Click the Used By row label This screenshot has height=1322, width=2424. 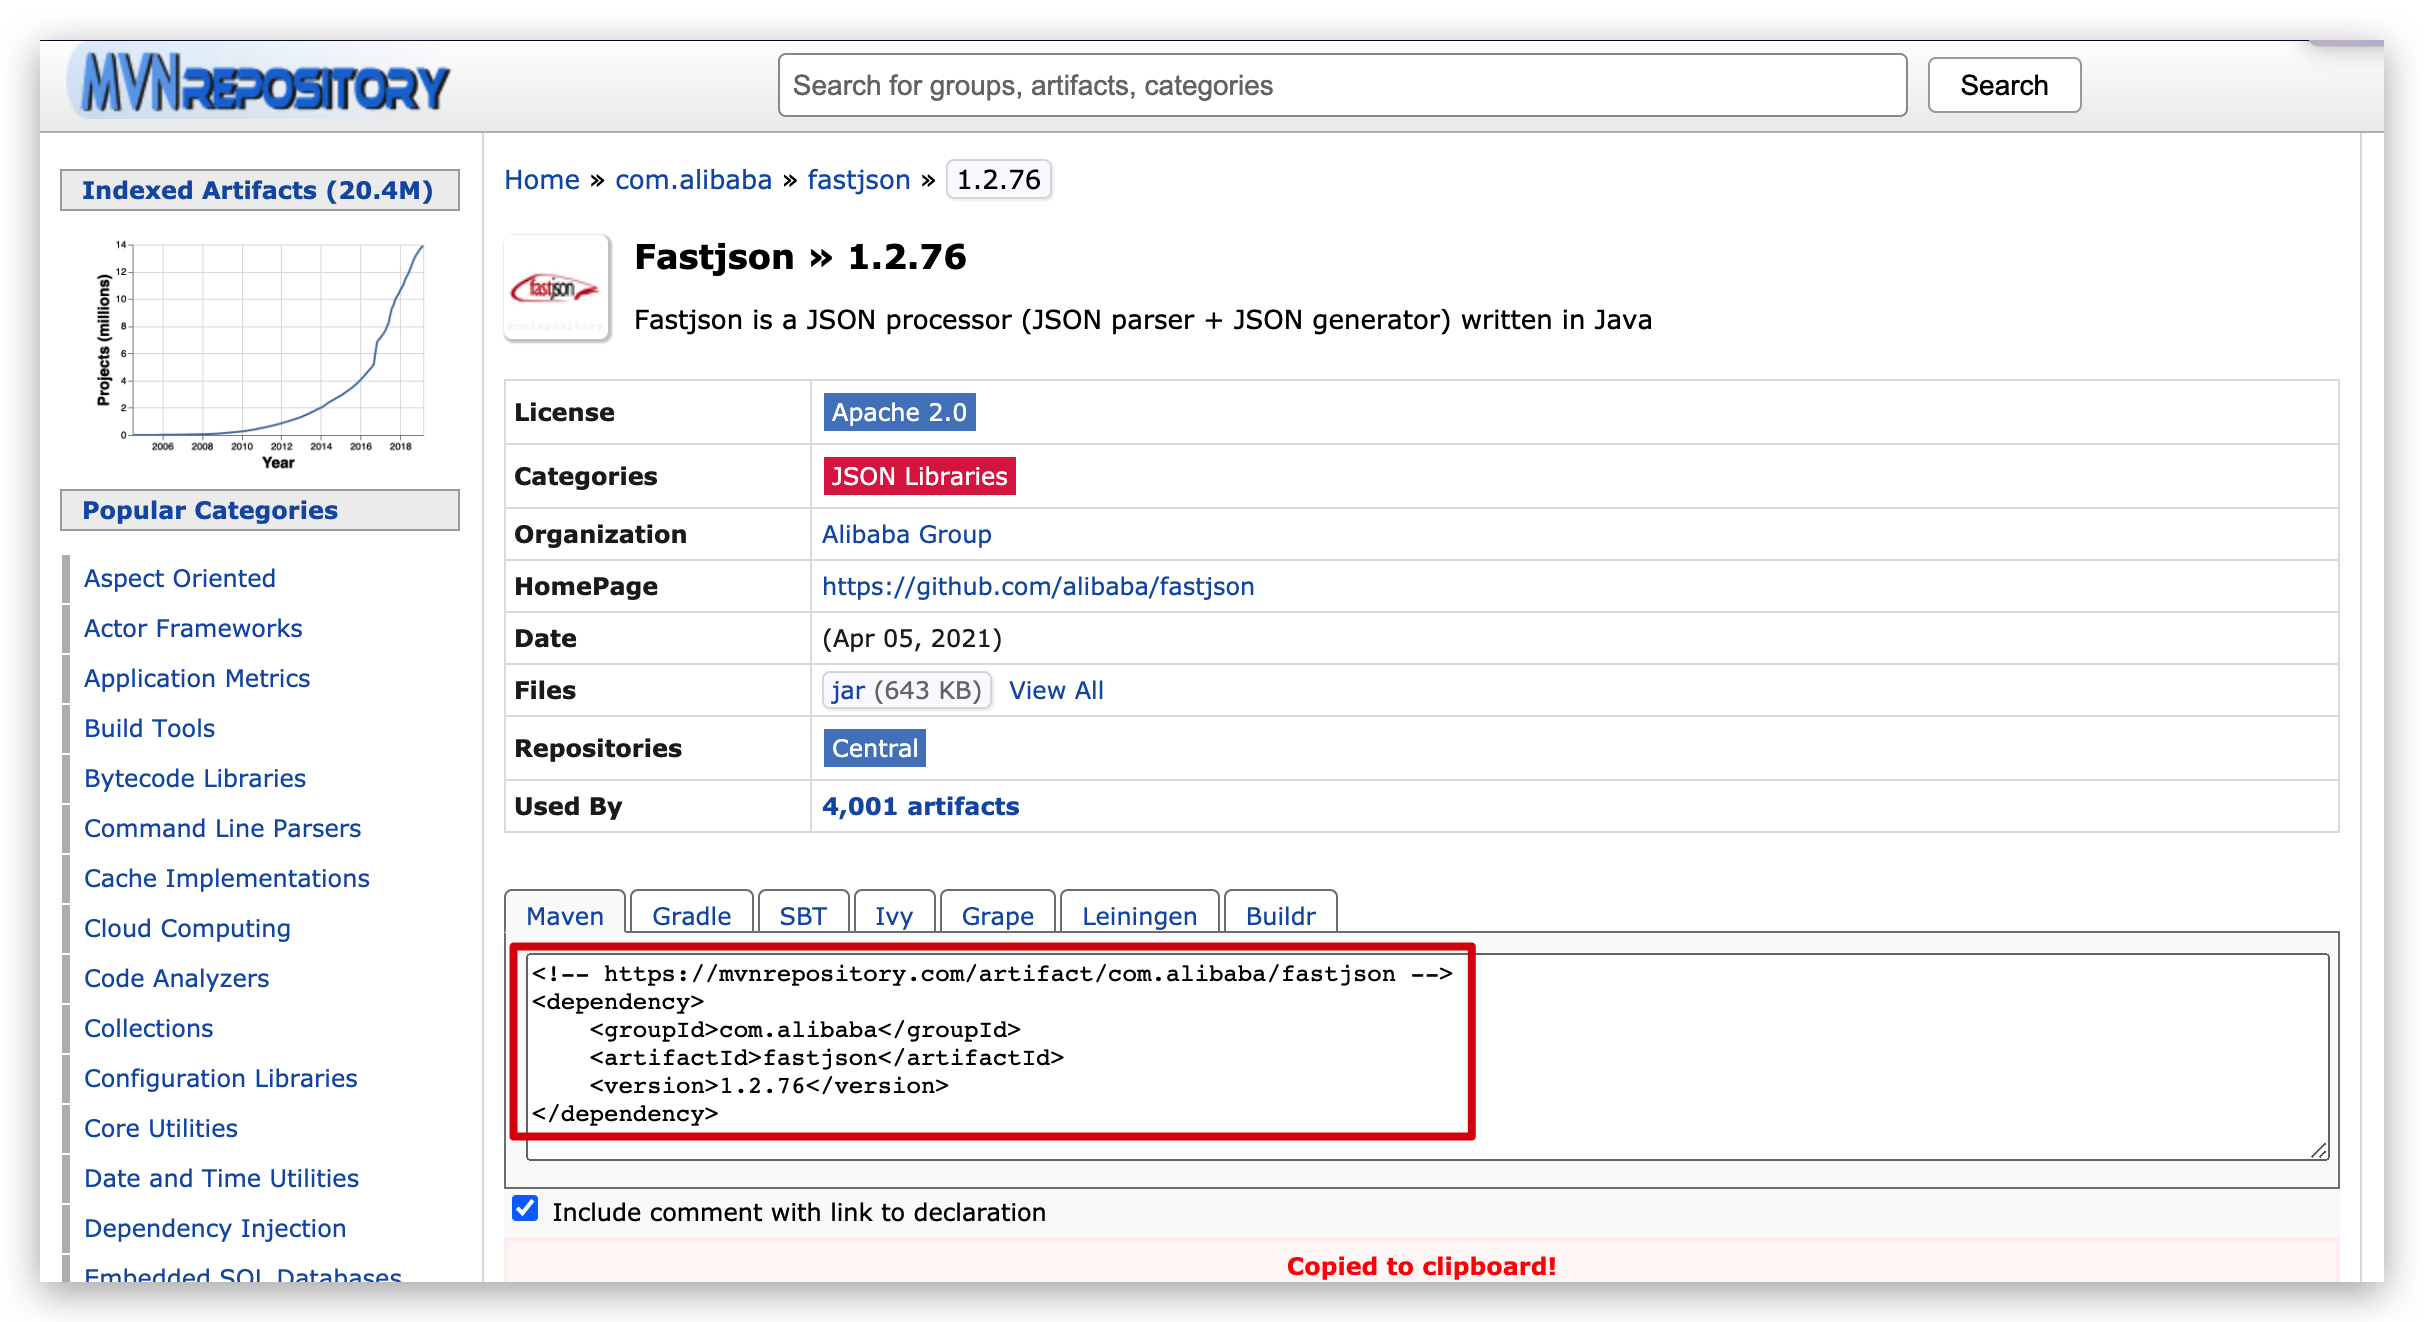click(568, 806)
